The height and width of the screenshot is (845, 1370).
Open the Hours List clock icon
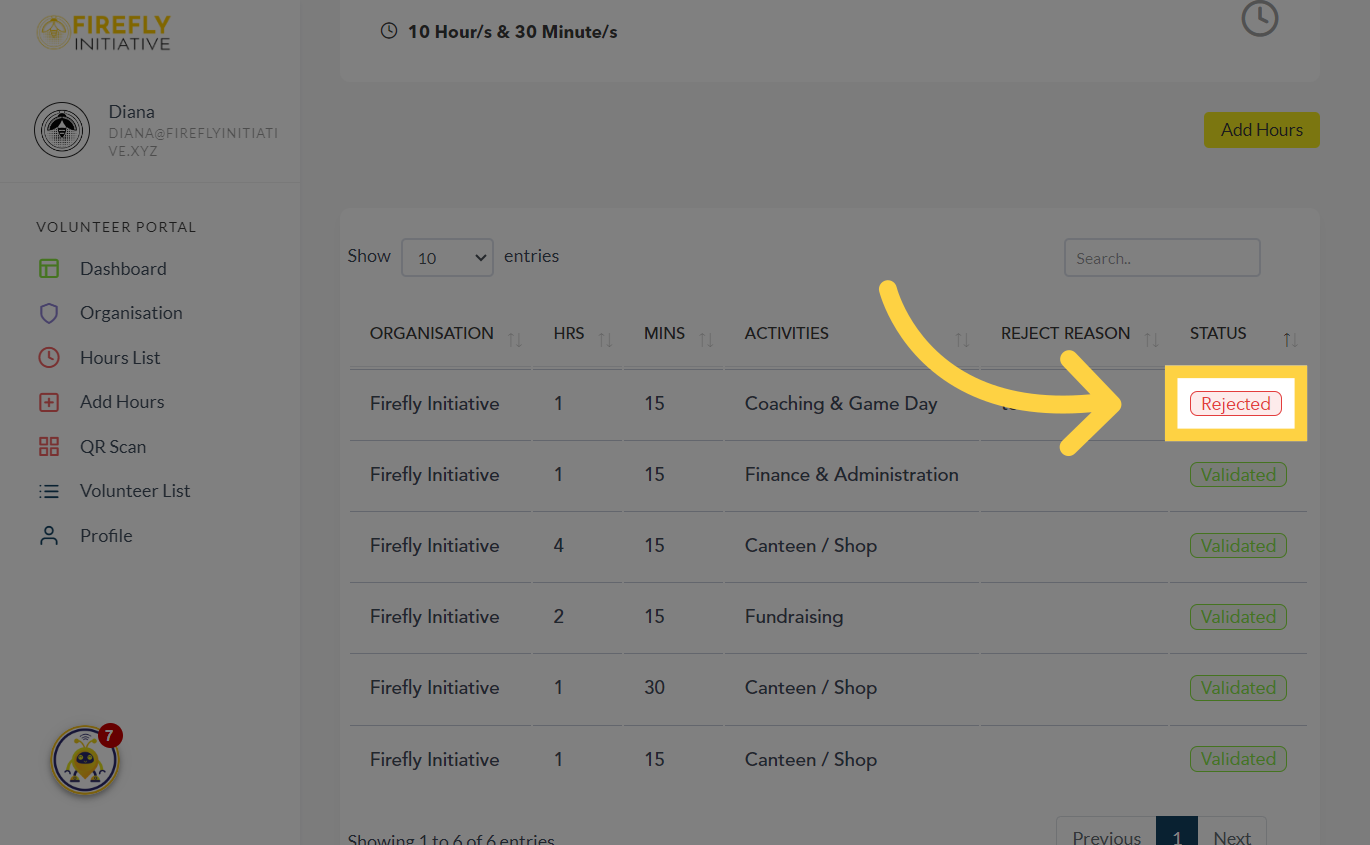[x=48, y=357]
